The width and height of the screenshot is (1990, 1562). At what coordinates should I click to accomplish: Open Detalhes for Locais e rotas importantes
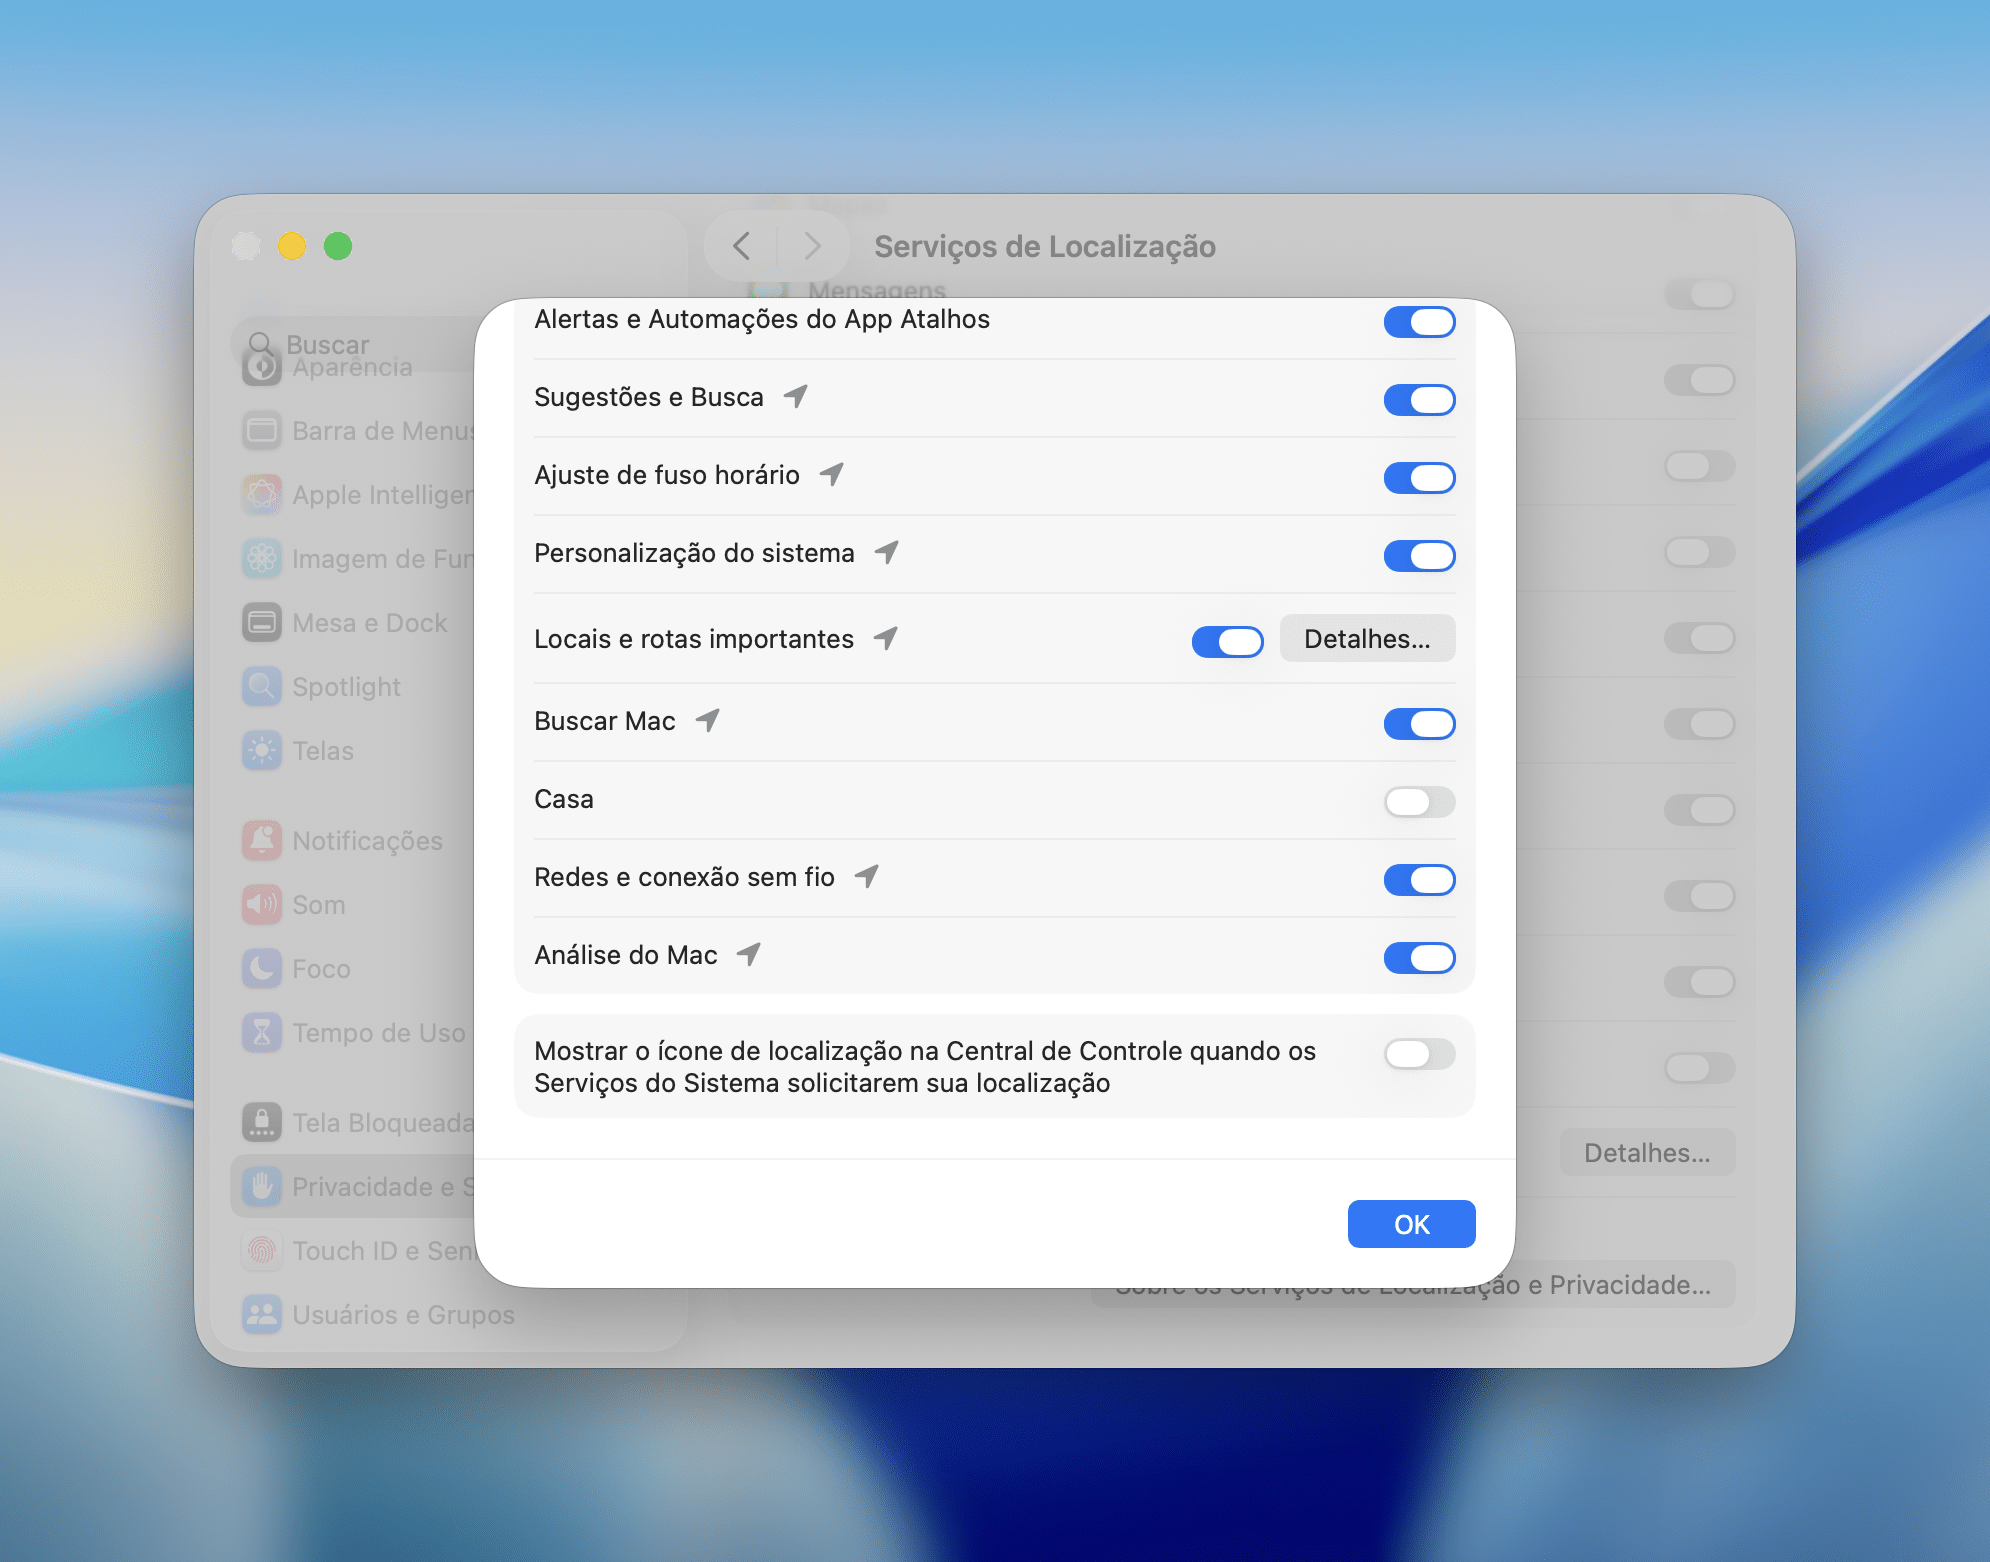click(1366, 639)
